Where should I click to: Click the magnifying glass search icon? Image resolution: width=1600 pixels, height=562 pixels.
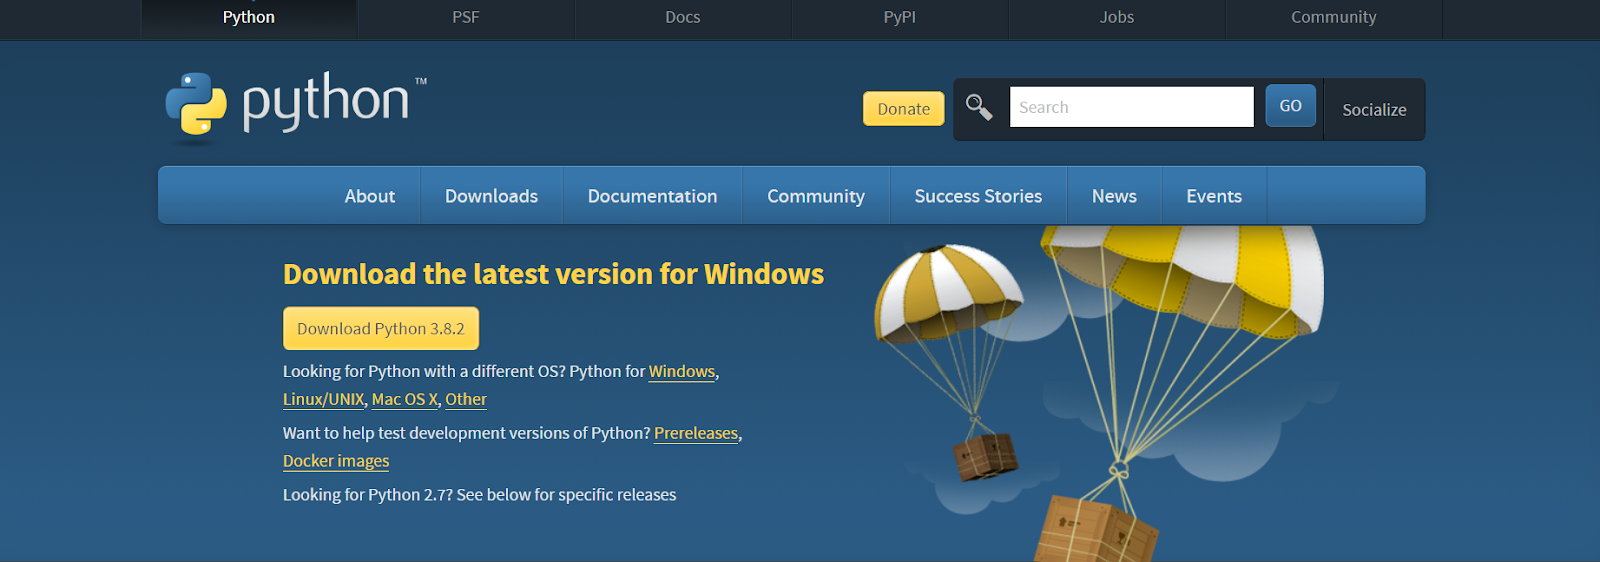(x=979, y=107)
